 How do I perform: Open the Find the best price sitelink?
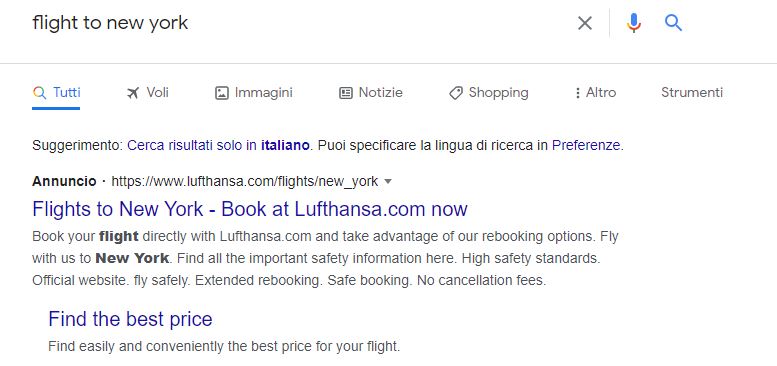pos(130,319)
